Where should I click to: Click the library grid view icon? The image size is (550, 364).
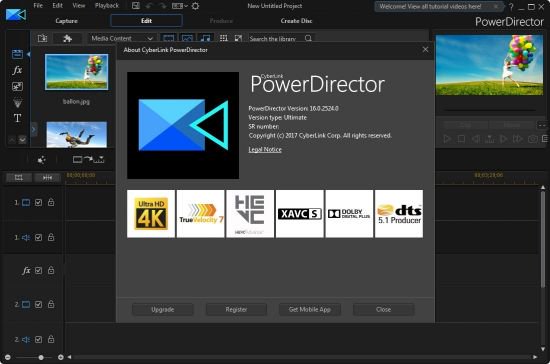point(224,38)
